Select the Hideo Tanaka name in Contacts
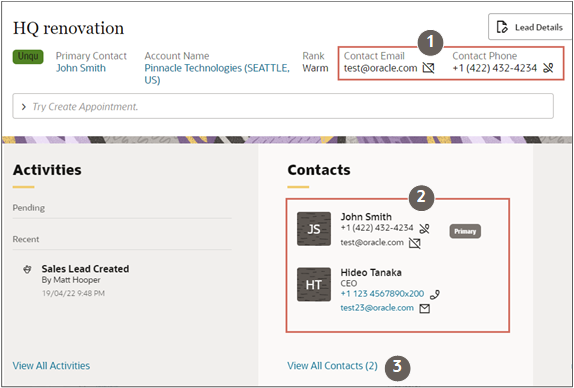The image size is (574, 388). pos(371,272)
